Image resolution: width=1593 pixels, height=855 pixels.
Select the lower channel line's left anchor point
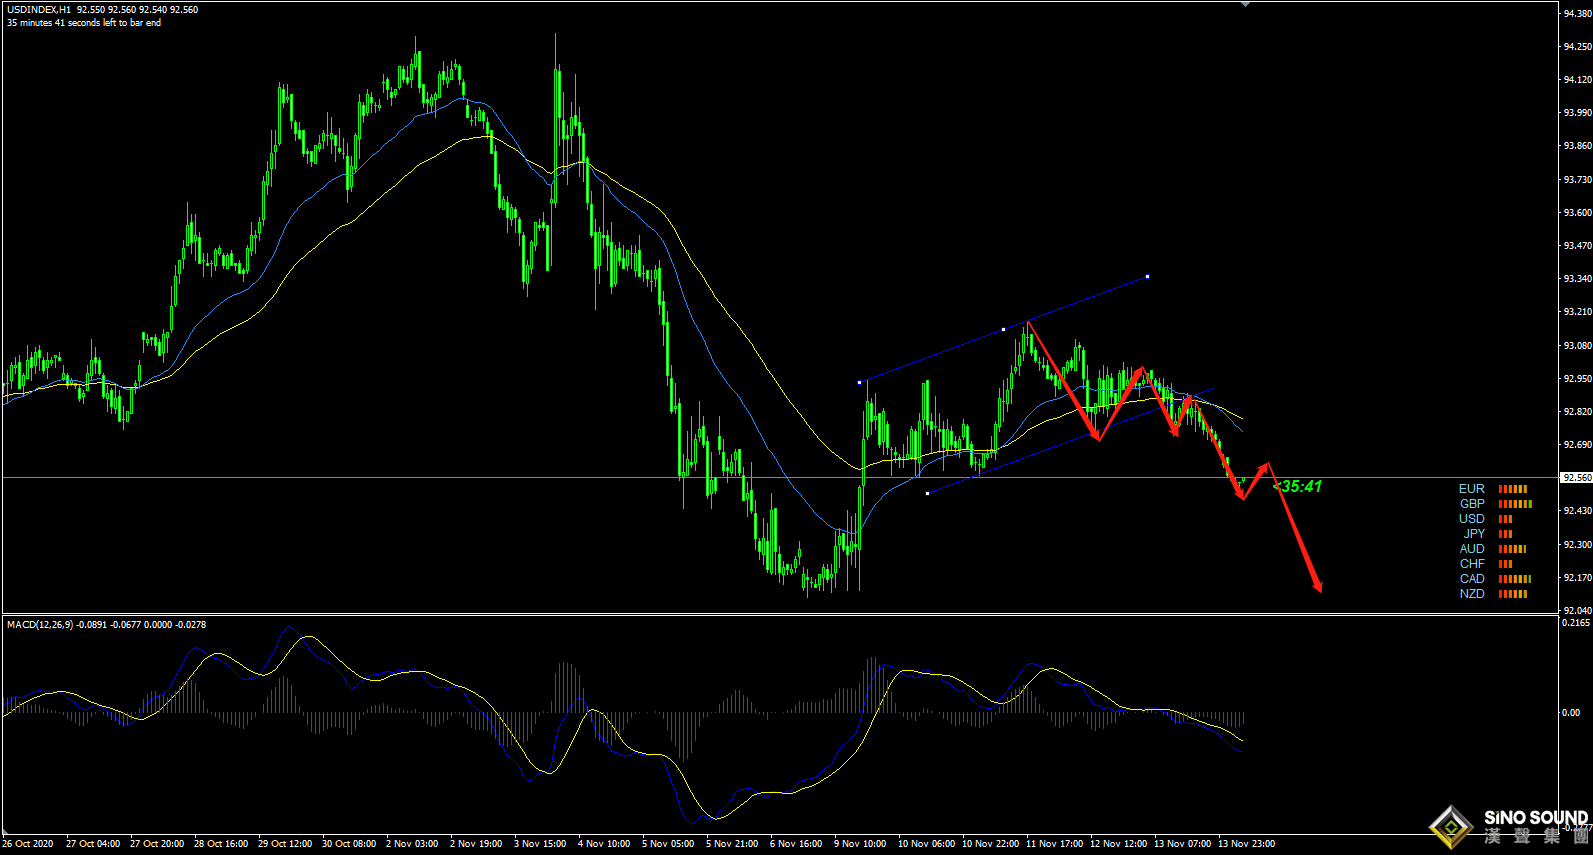(927, 493)
